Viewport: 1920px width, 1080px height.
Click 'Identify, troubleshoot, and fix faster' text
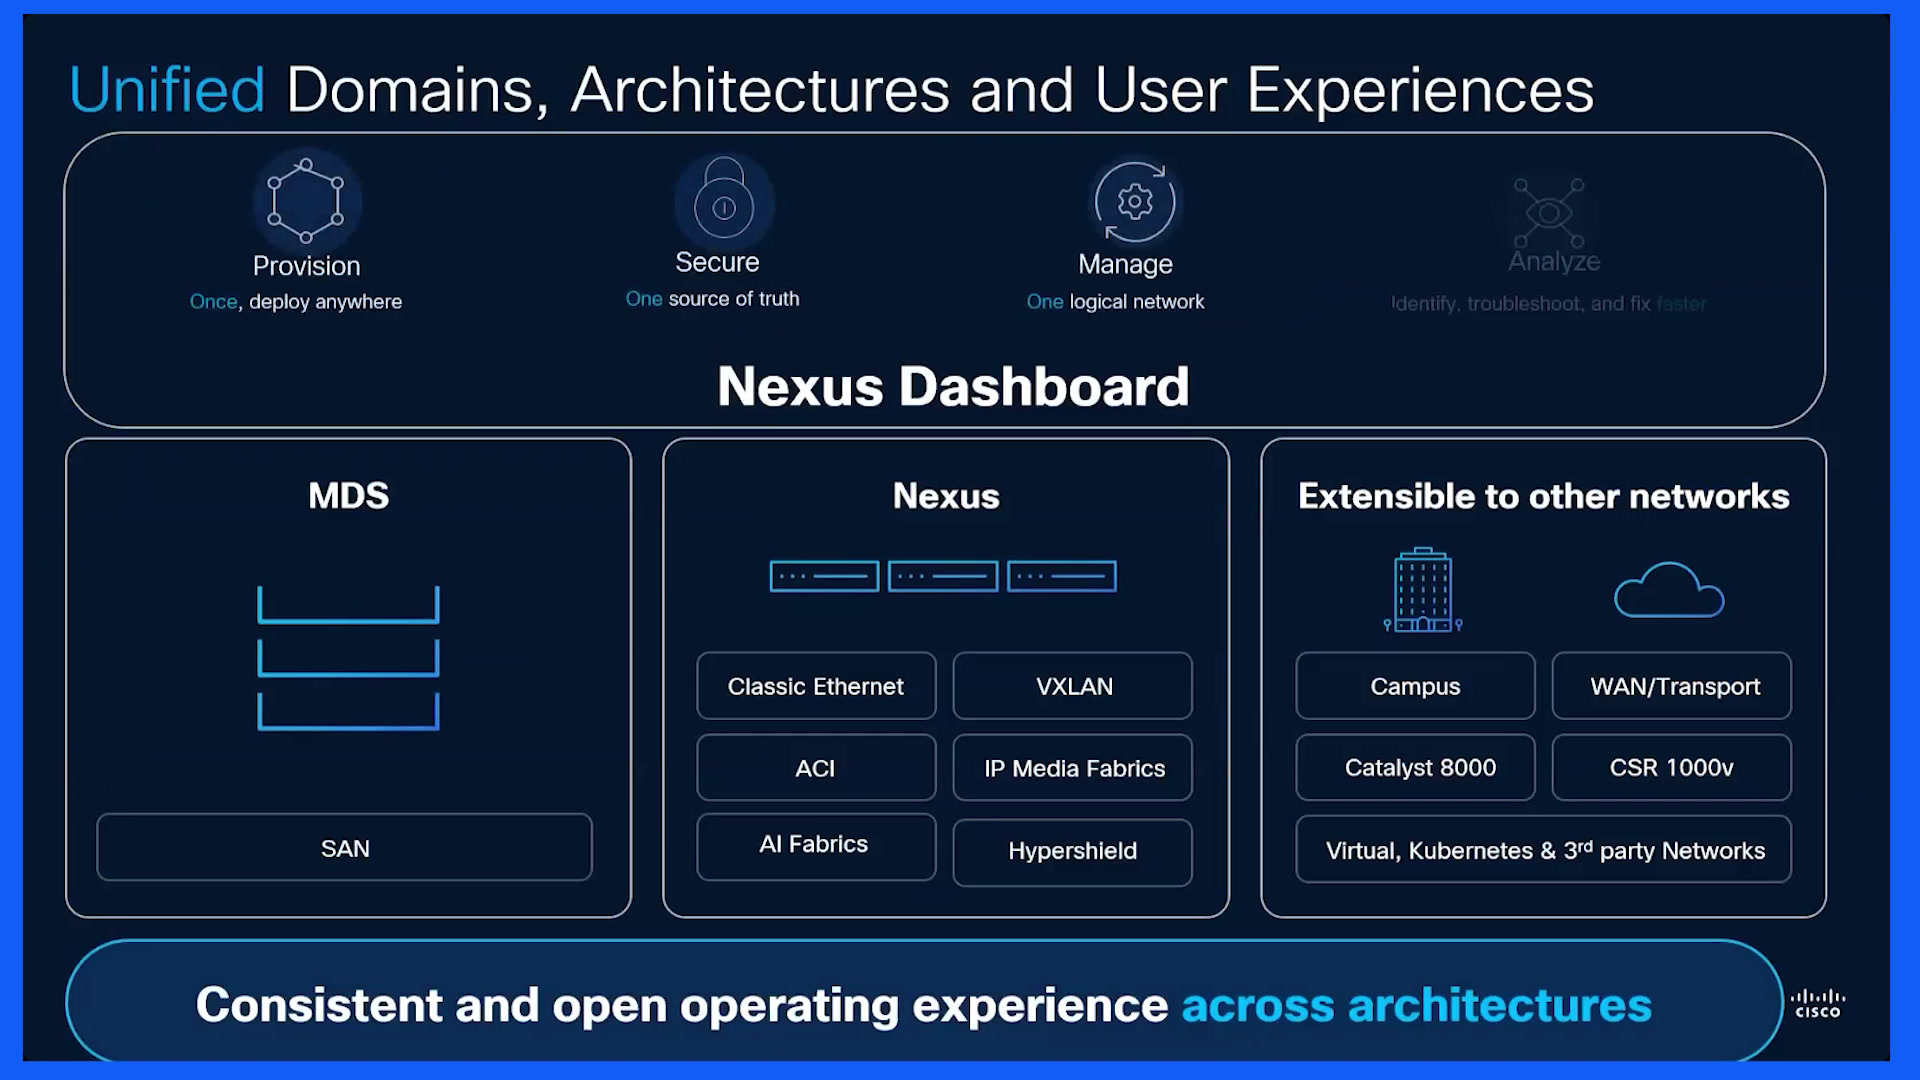coord(1549,304)
